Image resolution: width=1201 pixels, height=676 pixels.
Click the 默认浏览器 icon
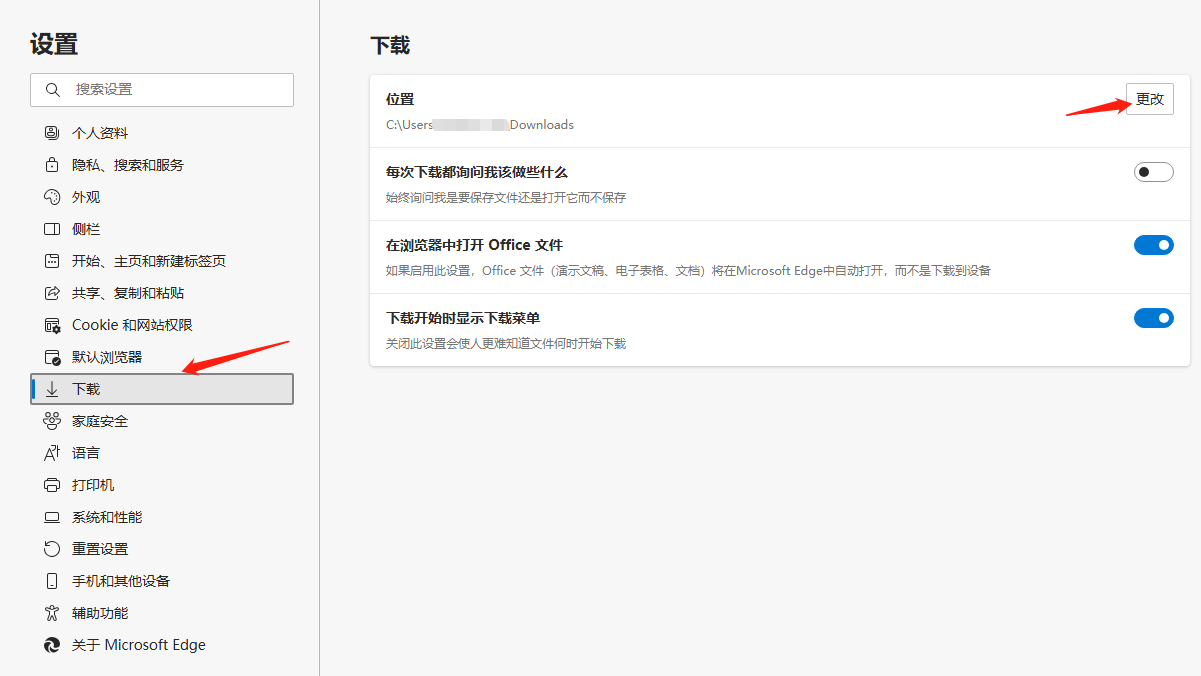click(54, 356)
